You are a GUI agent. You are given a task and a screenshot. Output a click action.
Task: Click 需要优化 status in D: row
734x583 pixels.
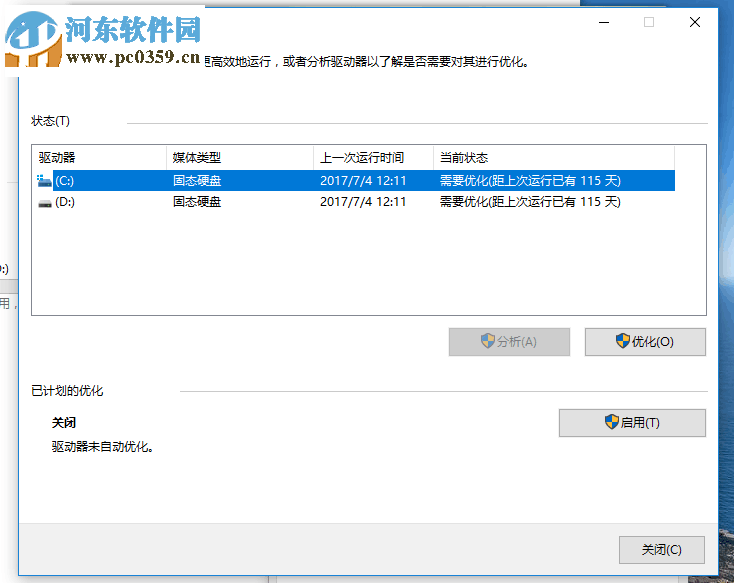click(530, 202)
